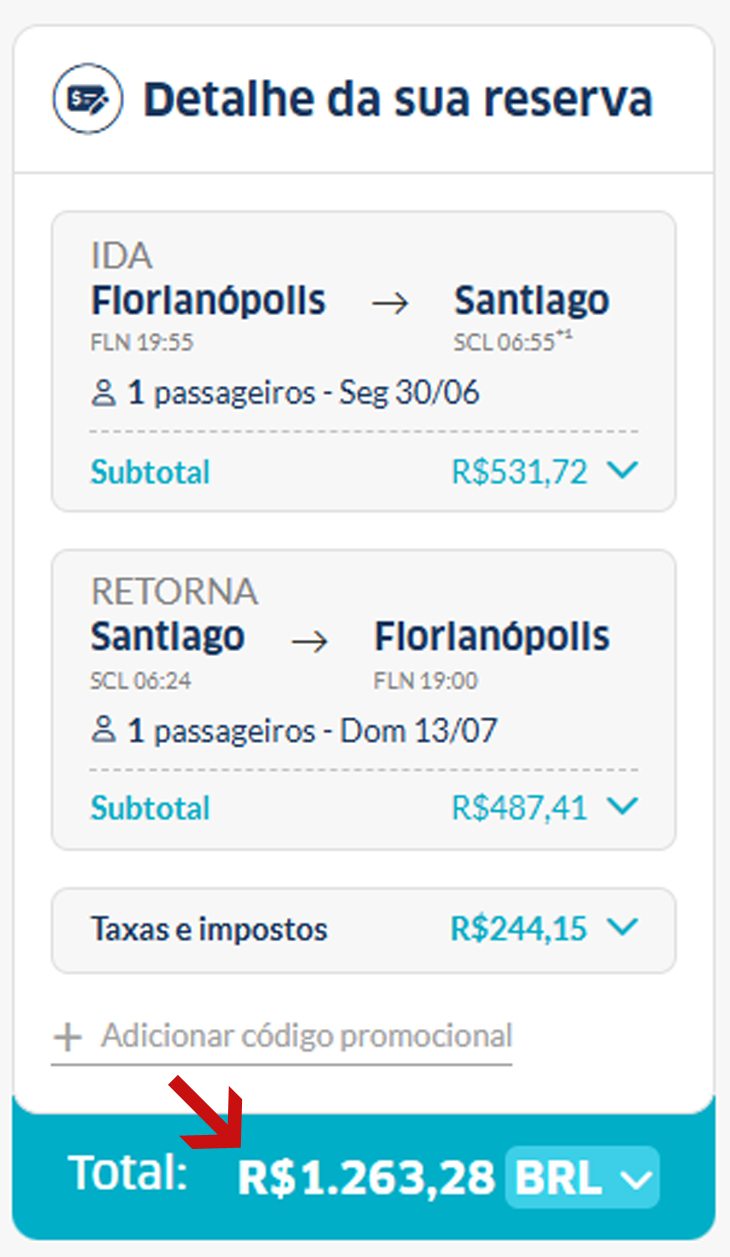Viewport: 730px width, 1257px height.
Task: Click the Subtotal link in IDA card
Action: tap(150, 472)
